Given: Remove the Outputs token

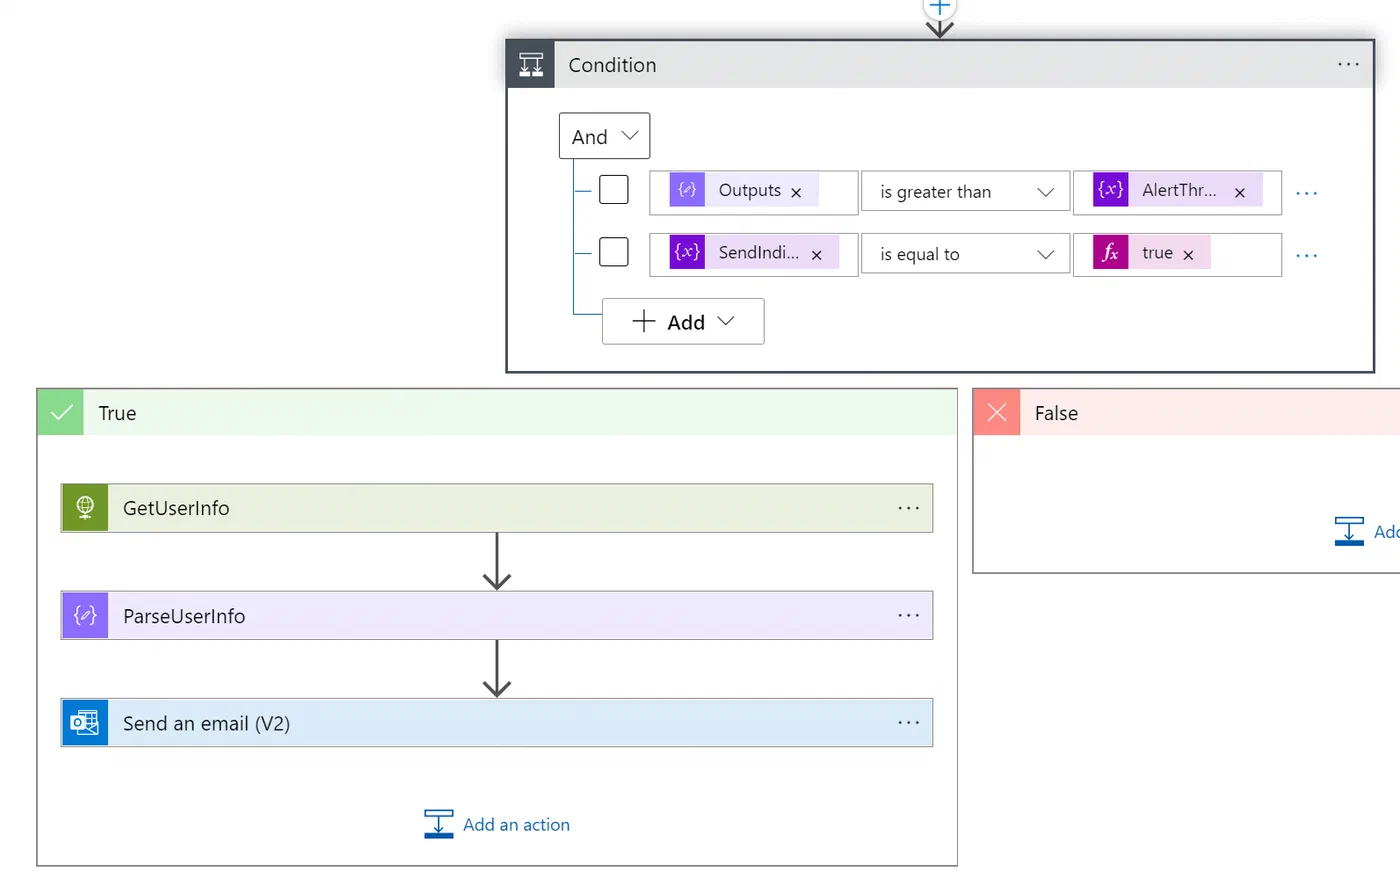Looking at the screenshot, I should 796,192.
